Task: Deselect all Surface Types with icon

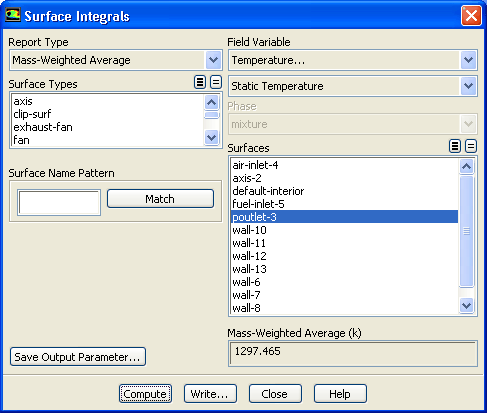Action: [x=216, y=82]
